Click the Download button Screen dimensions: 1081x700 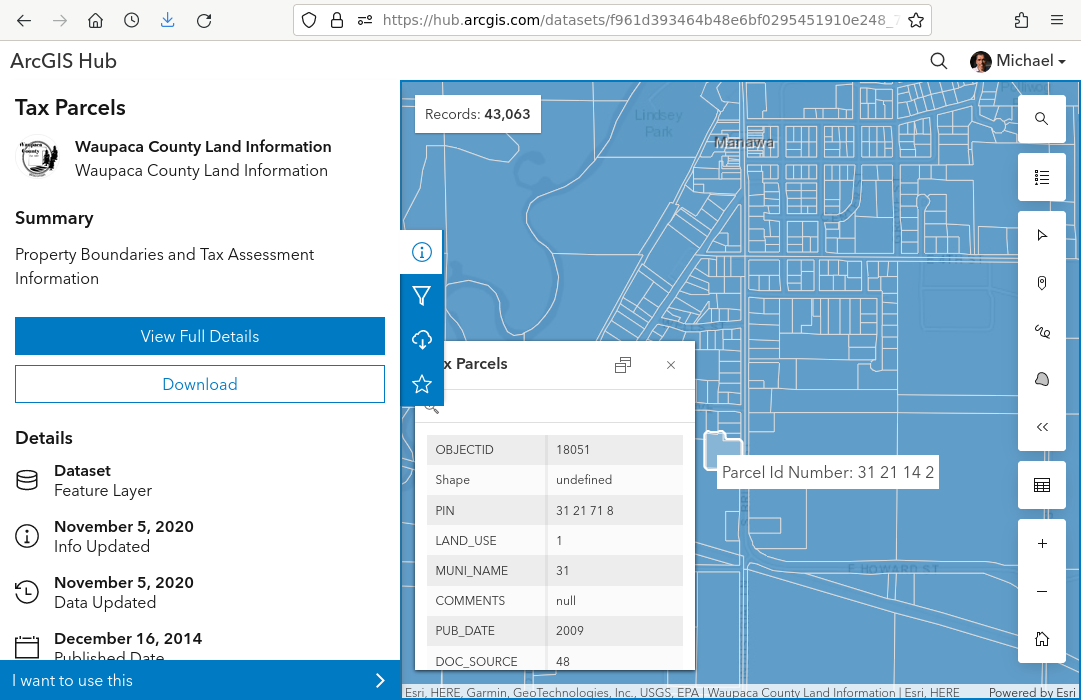[200, 384]
